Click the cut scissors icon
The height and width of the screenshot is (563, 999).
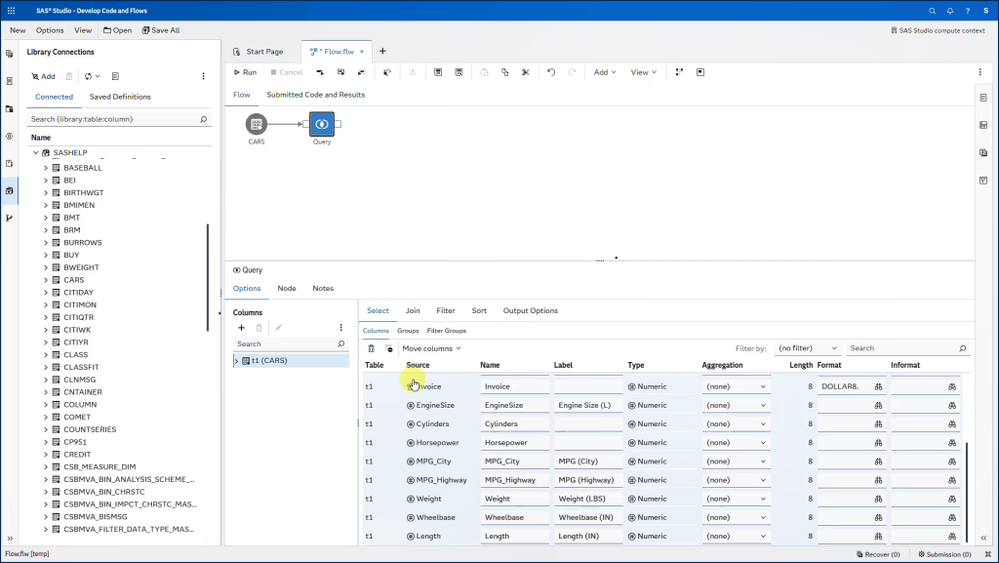526,73
